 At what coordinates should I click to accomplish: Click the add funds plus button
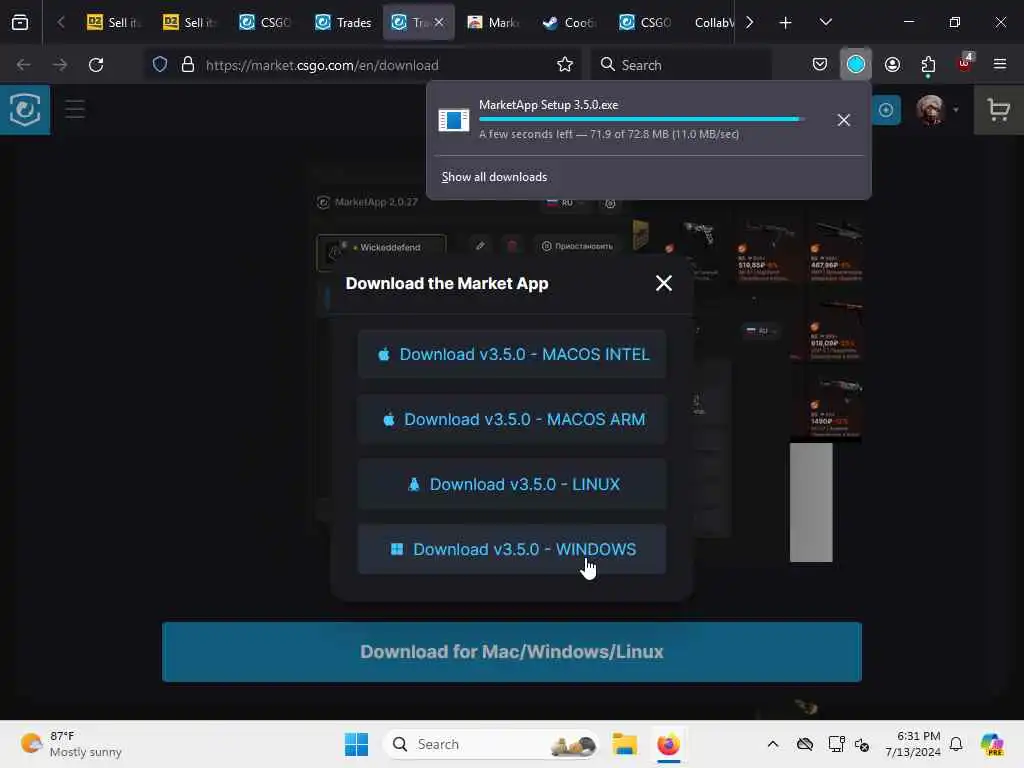coord(886,110)
